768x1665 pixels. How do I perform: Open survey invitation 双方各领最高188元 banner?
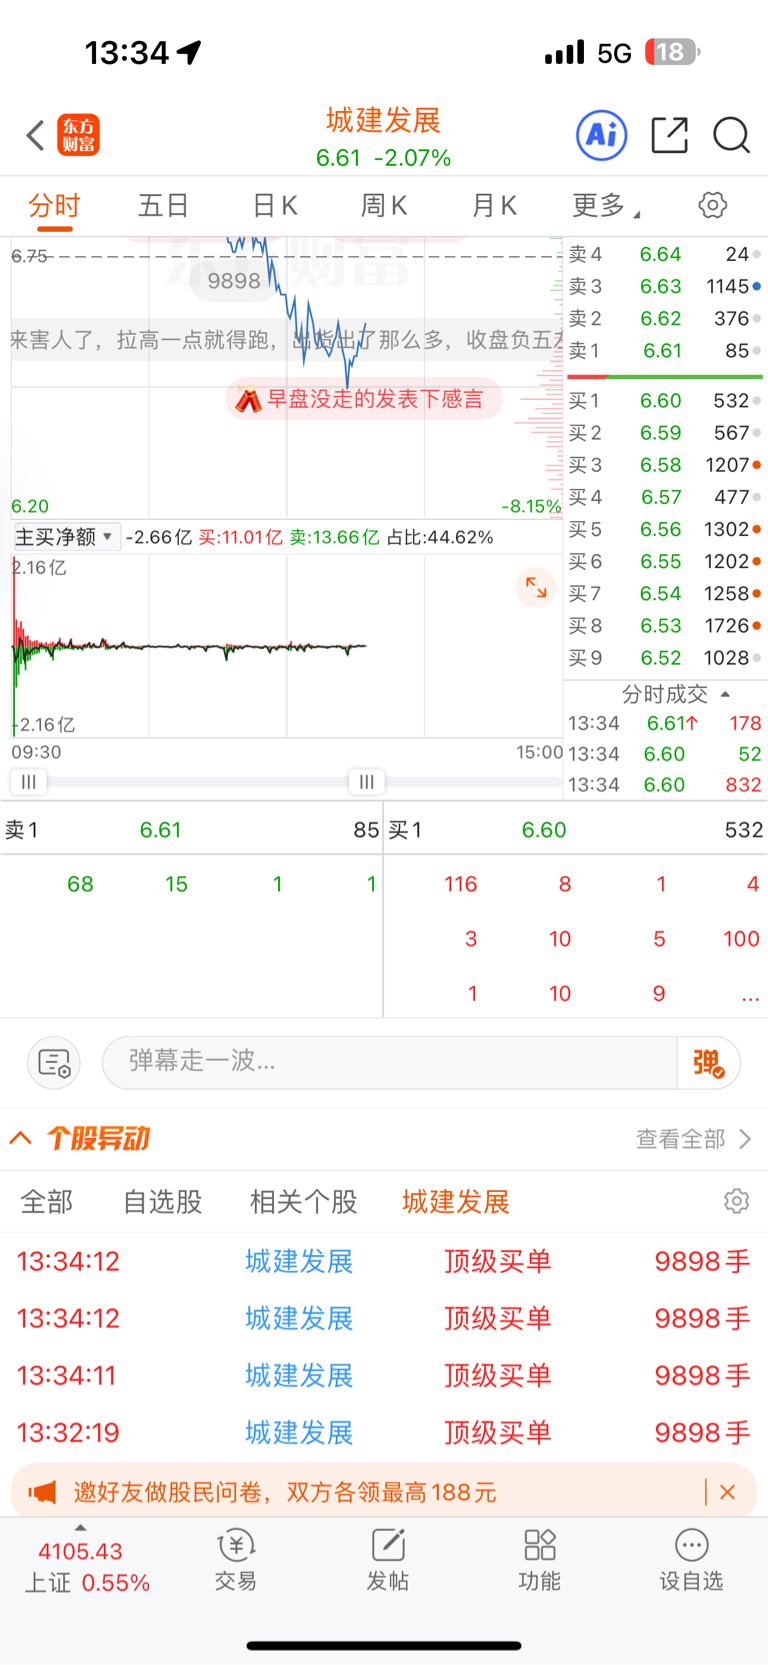click(x=384, y=1492)
